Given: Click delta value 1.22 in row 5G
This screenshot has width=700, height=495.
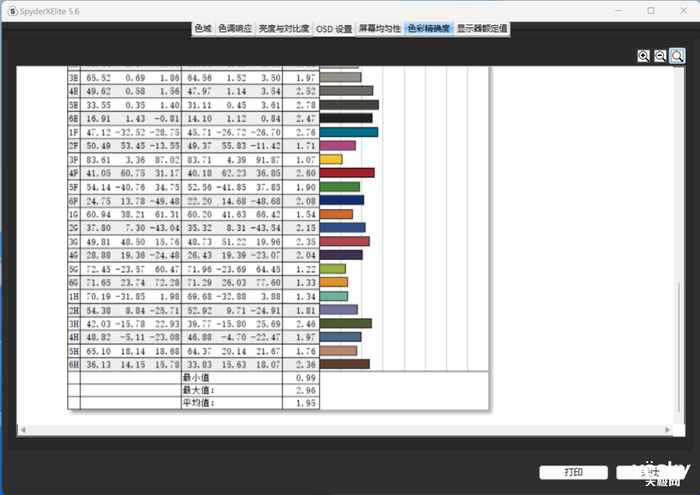Looking at the screenshot, I should (306, 269).
